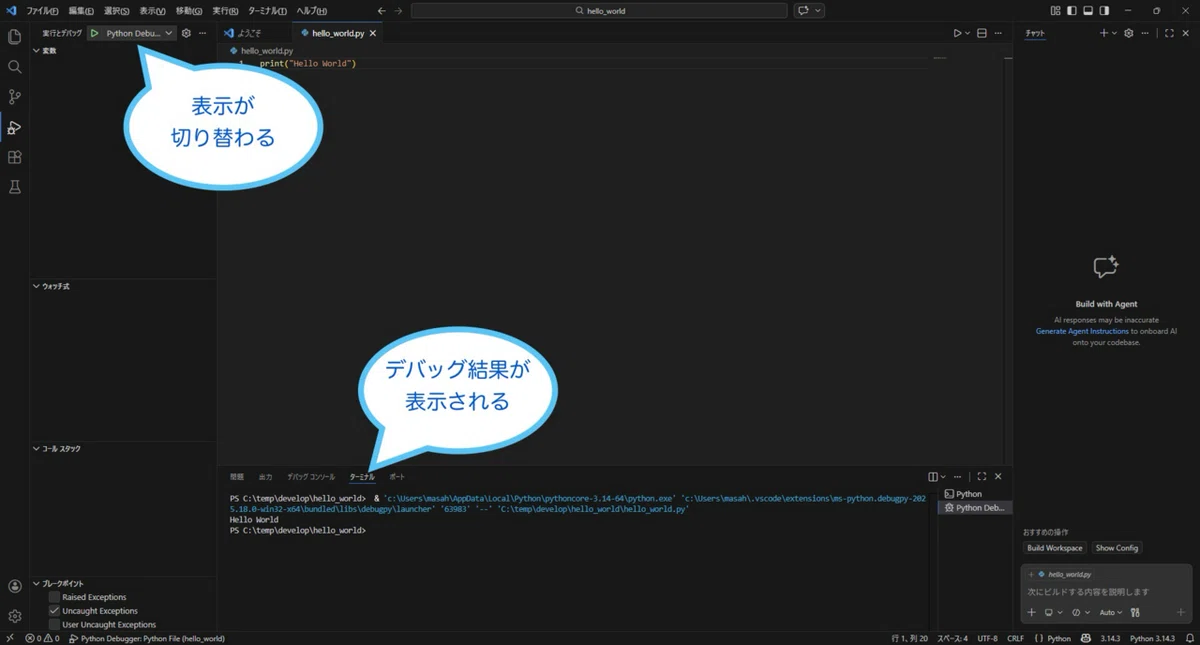Screen dimensions: 1200x645
Task: Open the debug configuration dropdown Python Debu...
Action: pyautogui.click(x=139, y=33)
